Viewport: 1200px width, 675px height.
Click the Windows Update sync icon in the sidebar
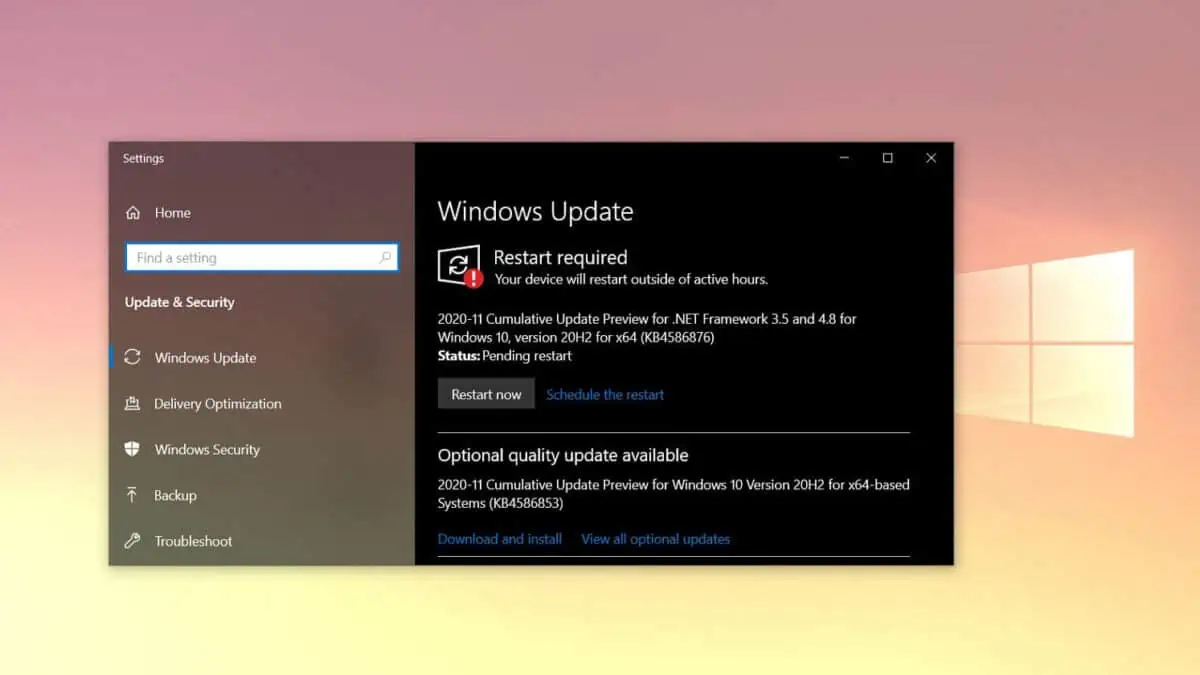point(132,357)
